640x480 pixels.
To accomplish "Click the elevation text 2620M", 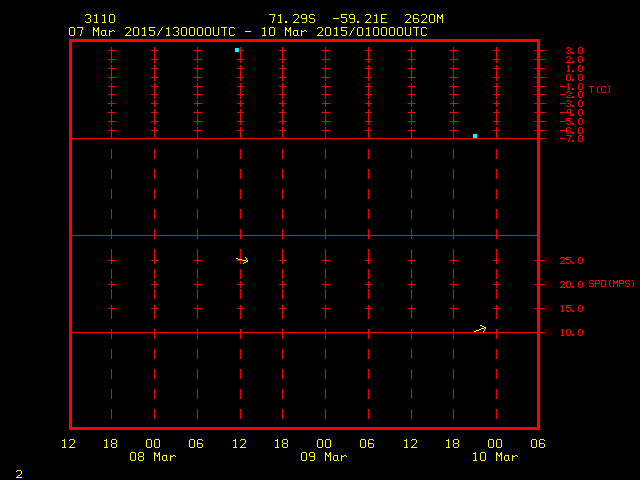I will point(424,19).
